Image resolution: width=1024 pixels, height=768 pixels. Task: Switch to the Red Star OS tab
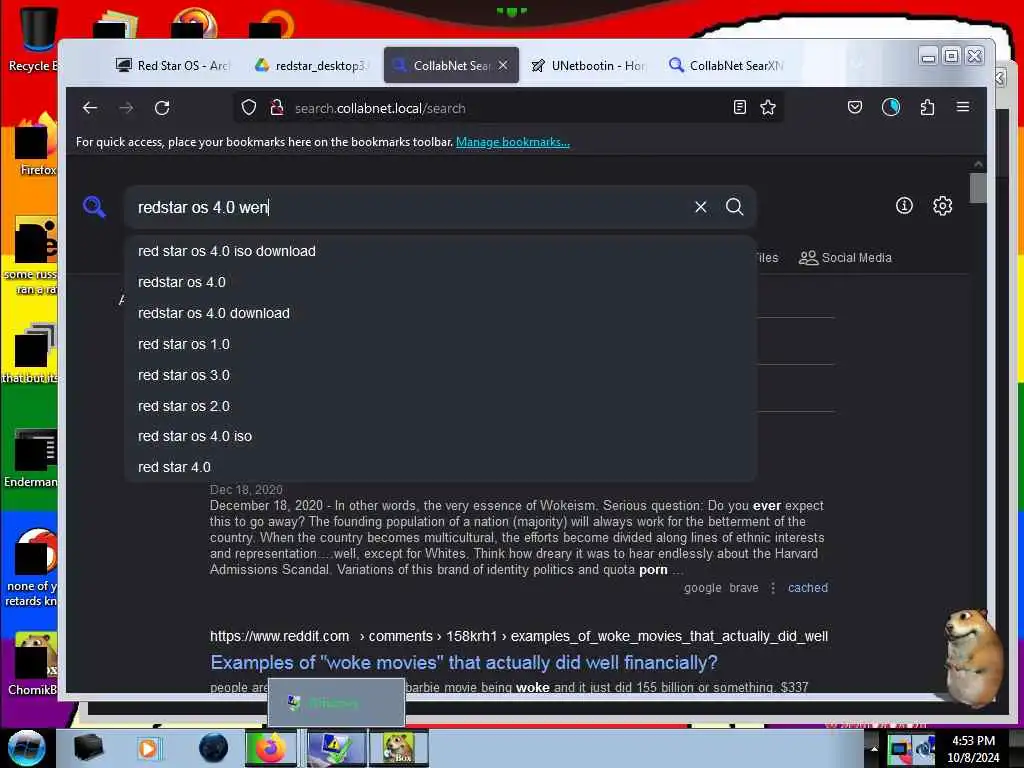click(x=172, y=65)
